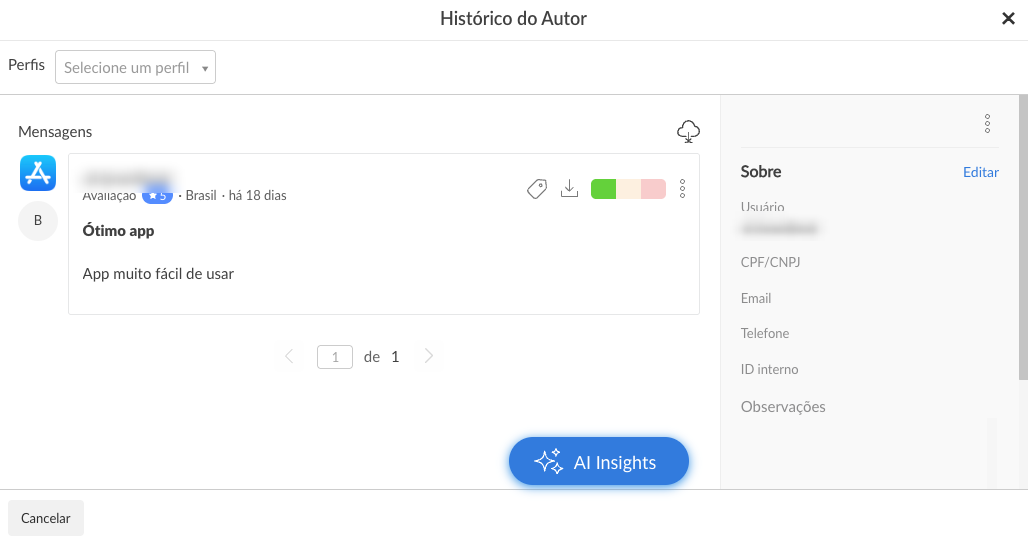This screenshot has height=543, width=1028.
Task: Open the author sidebar three-dot menu
Action: click(987, 124)
